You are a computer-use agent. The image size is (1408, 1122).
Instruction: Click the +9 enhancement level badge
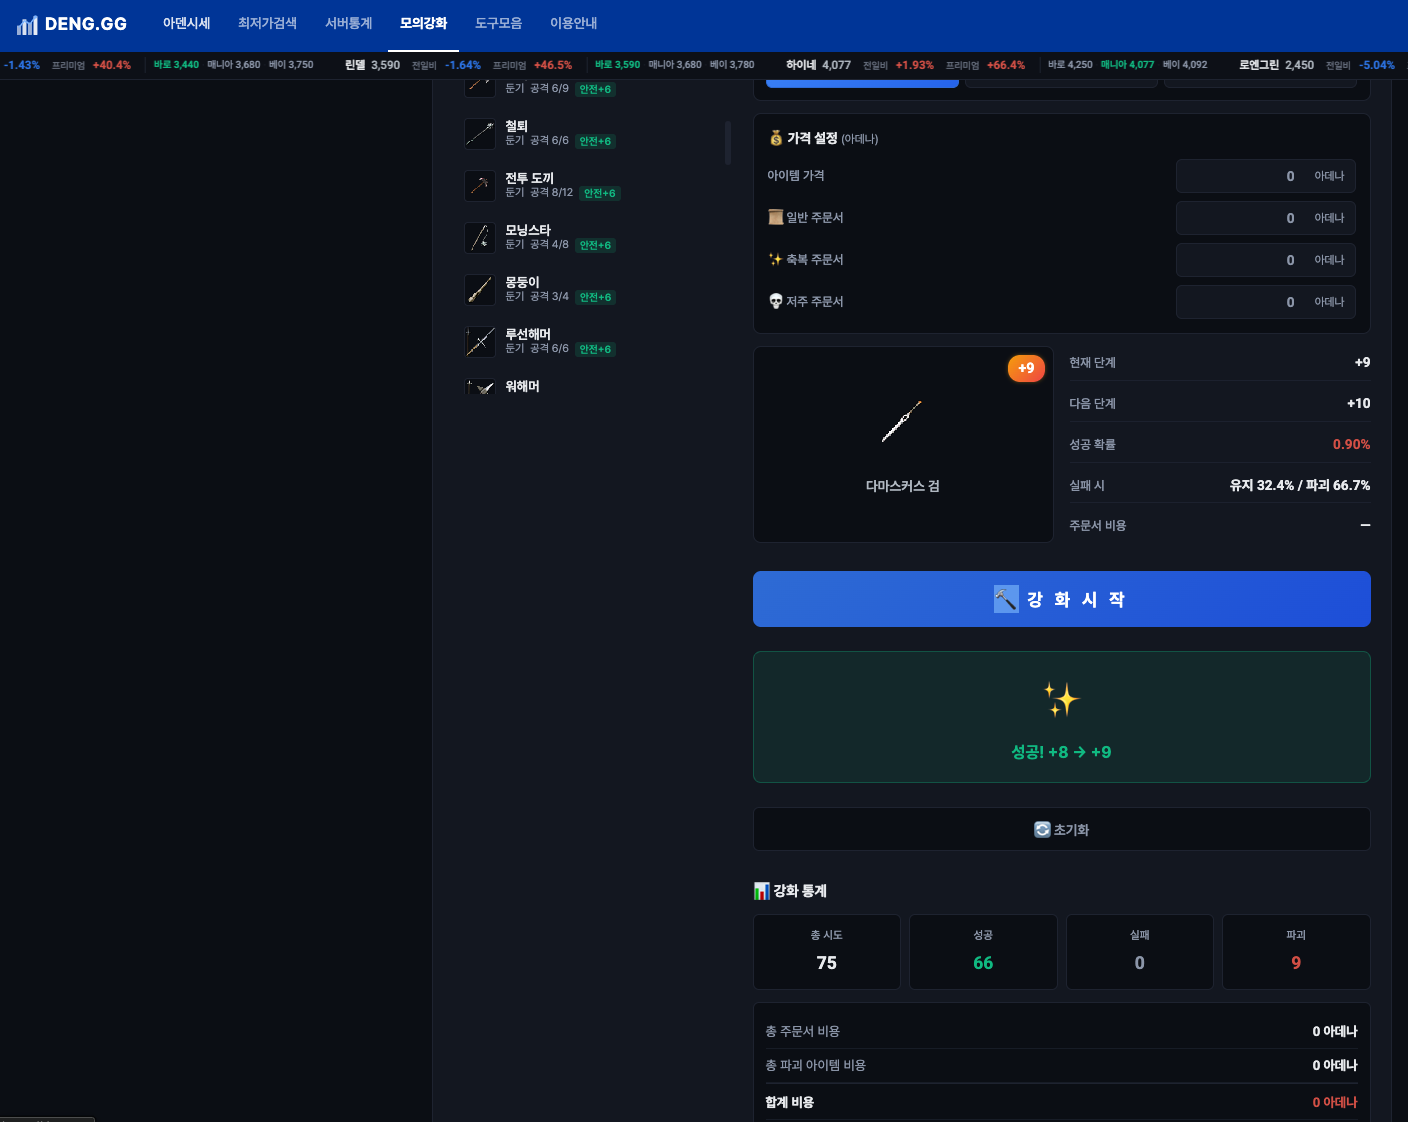click(x=1026, y=368)
